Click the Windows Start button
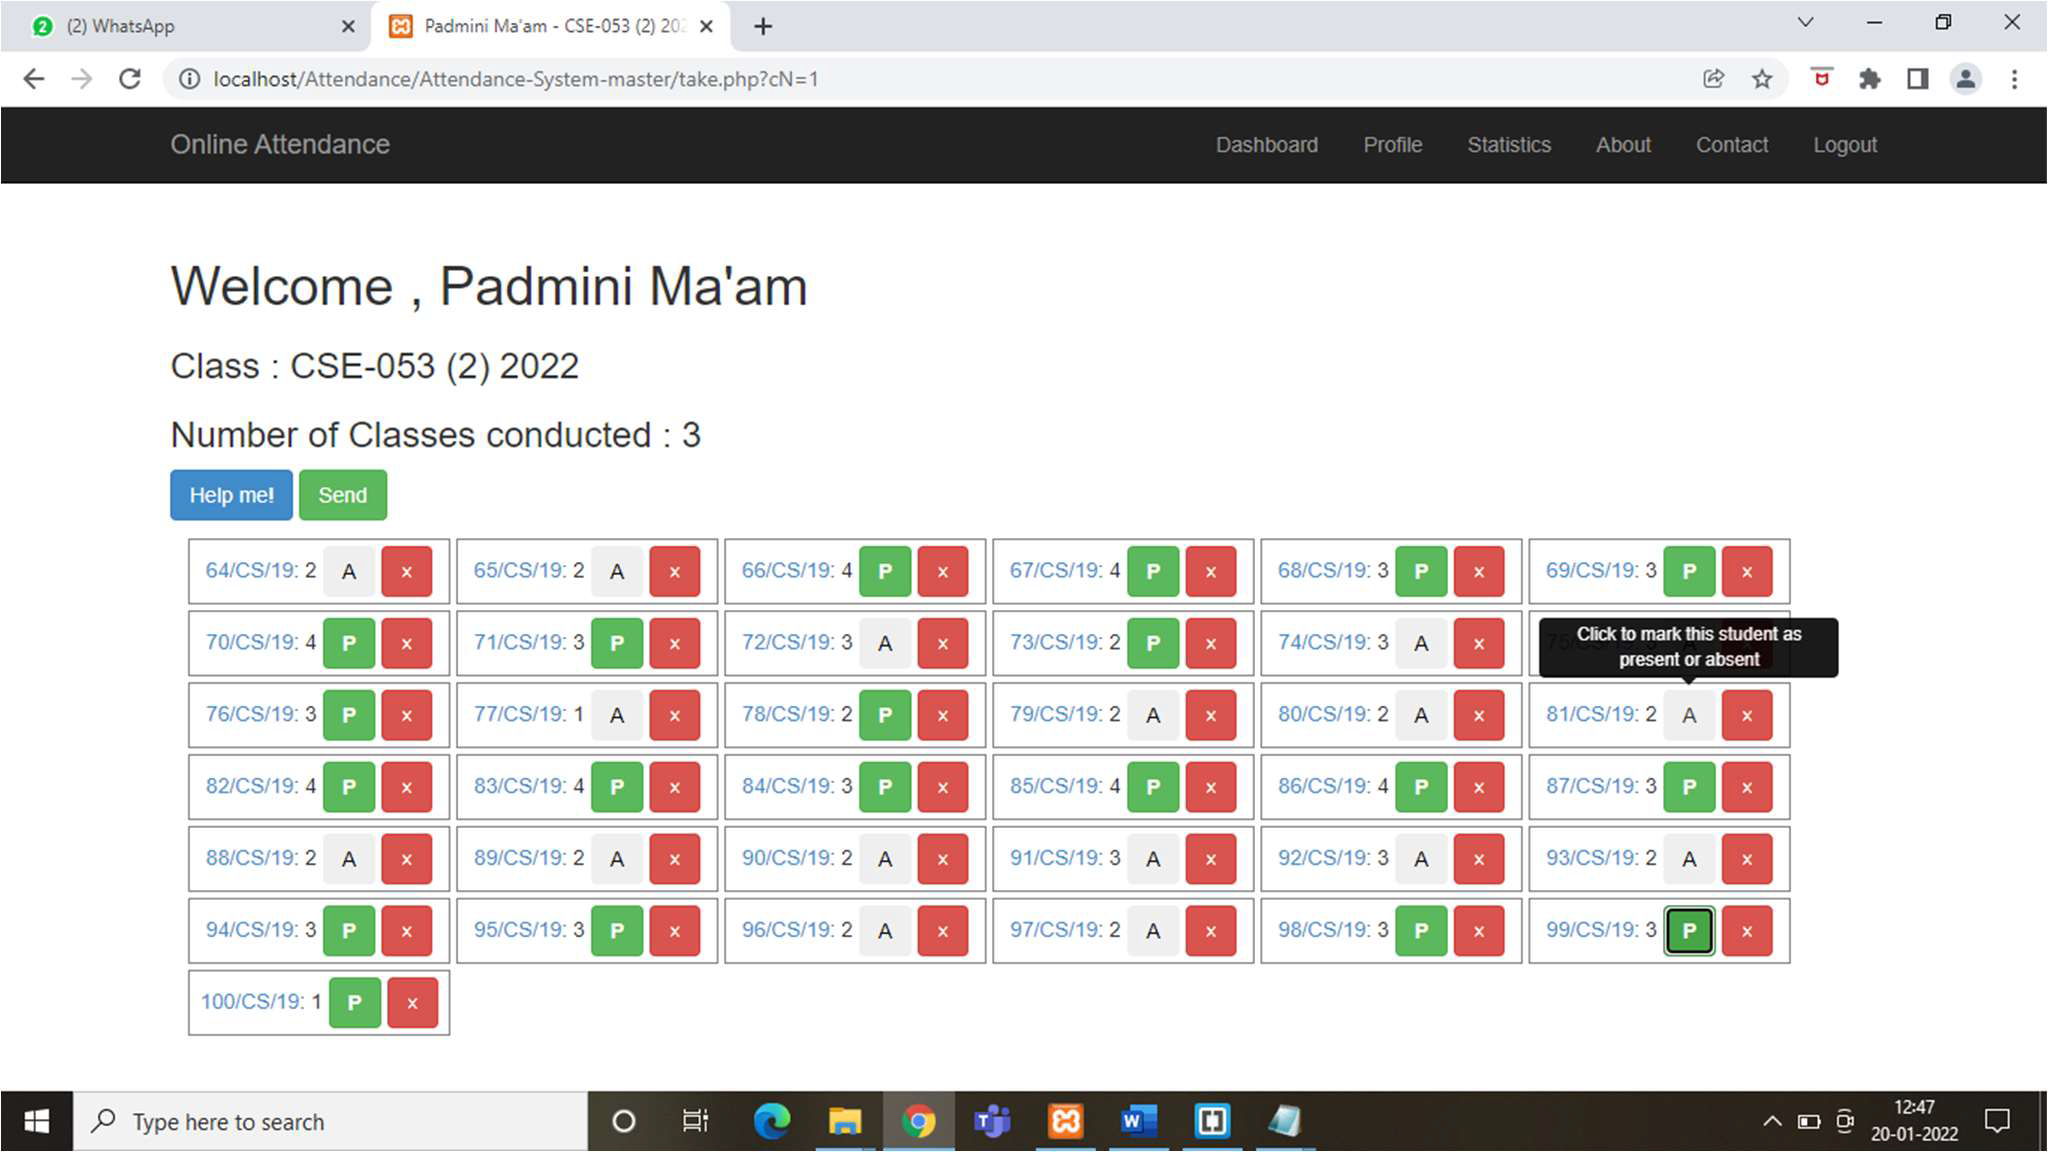 coord(37,1121)
